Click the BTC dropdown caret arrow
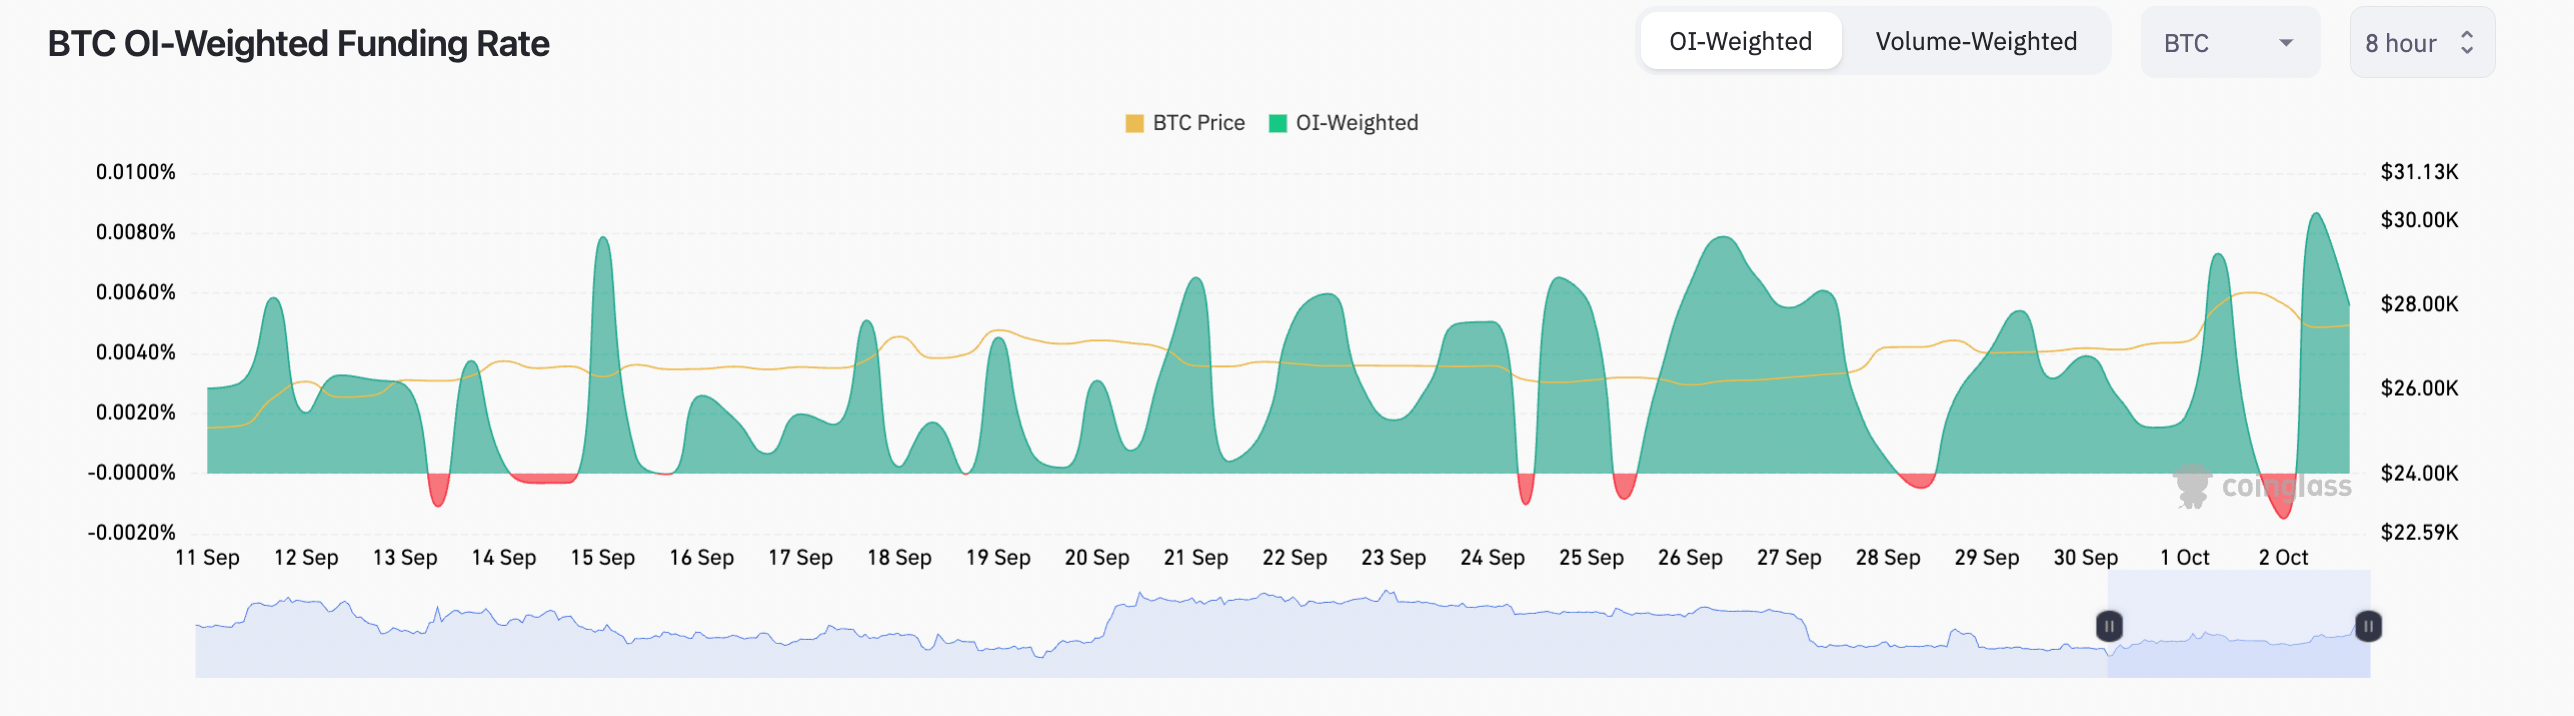The width and height of the screenshot is (2574, 716). tap(2286, 43)
